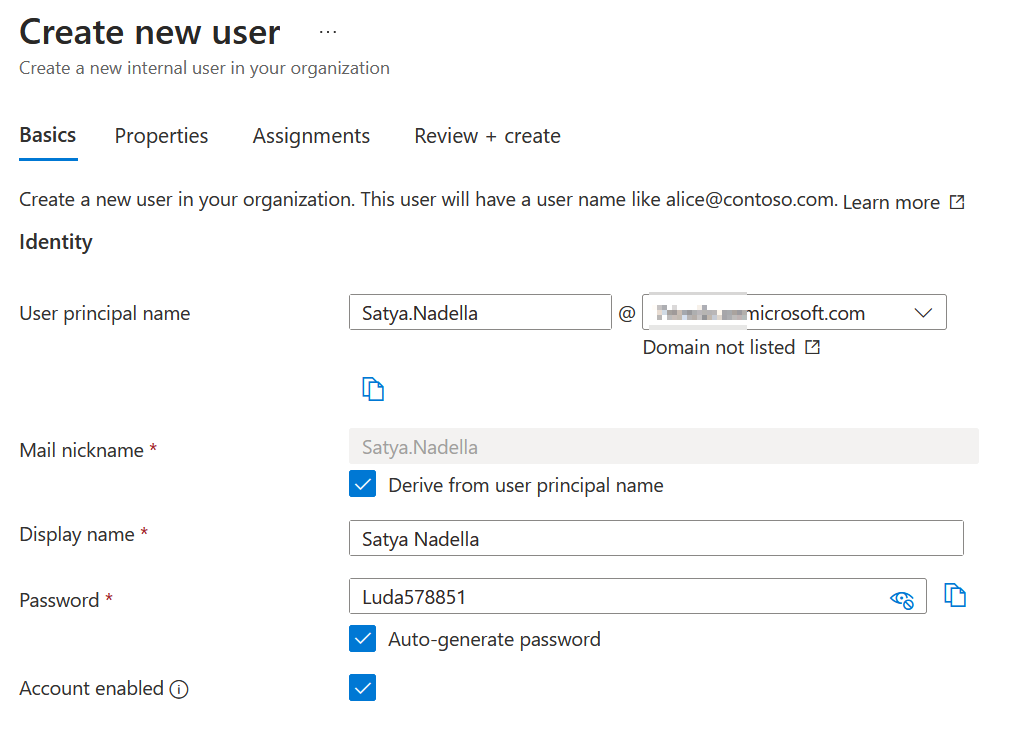Disable Auto-generate password
The height and width of the screenshot is (731, 1012).
[363, 638]
